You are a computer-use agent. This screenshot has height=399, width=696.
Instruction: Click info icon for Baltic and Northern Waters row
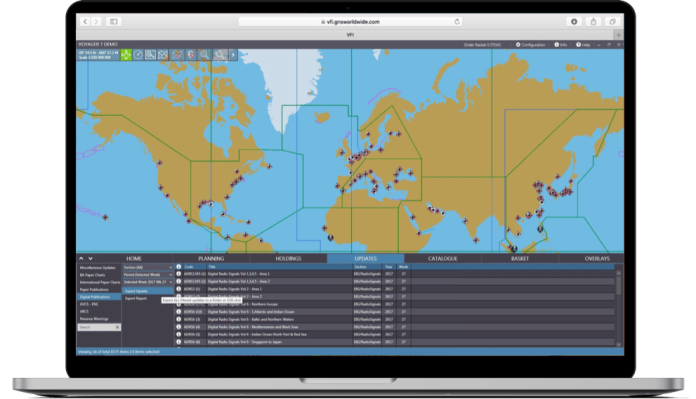(178, 319)
